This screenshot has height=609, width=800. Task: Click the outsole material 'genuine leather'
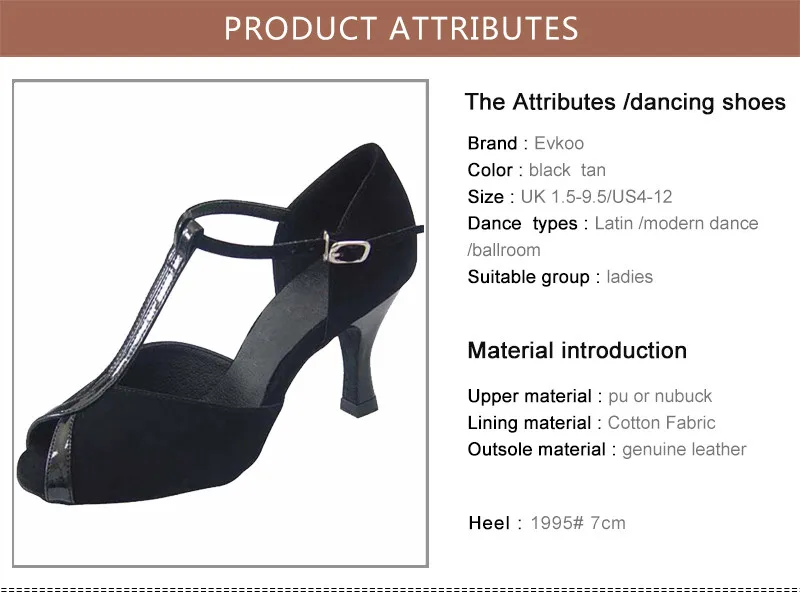coord(684,449)
